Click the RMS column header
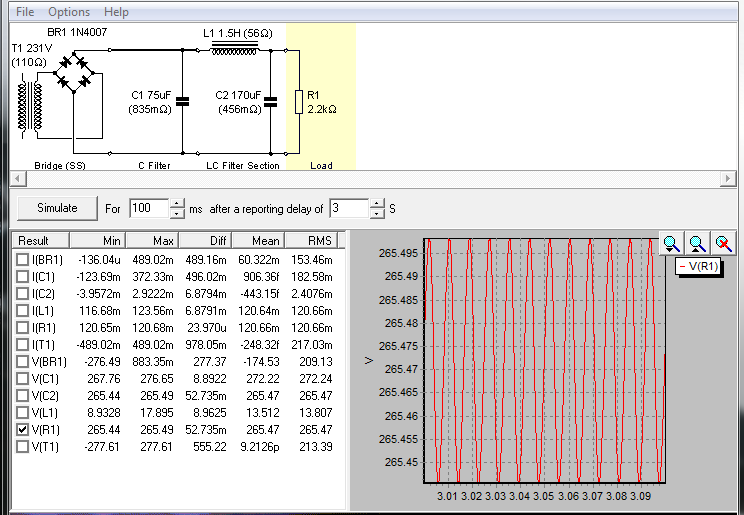 point(312,241)
